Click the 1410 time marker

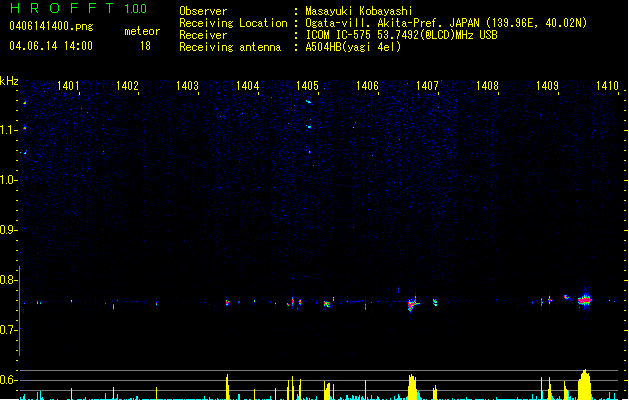pyautogui.click(x=607, y=86)
